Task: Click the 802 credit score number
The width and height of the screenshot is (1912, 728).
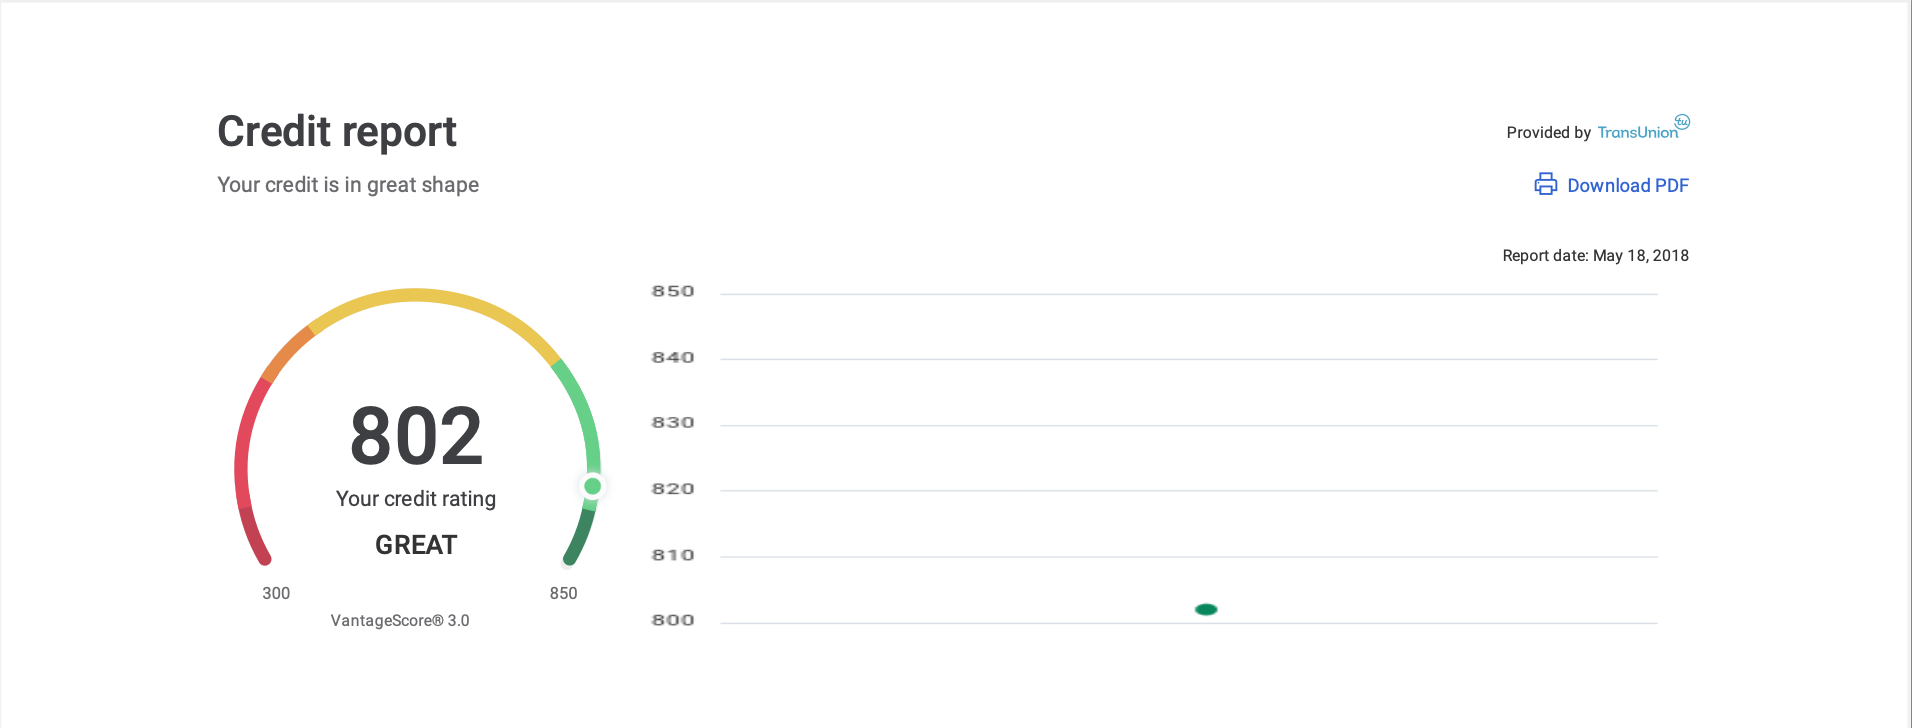Action: [416, 437]
